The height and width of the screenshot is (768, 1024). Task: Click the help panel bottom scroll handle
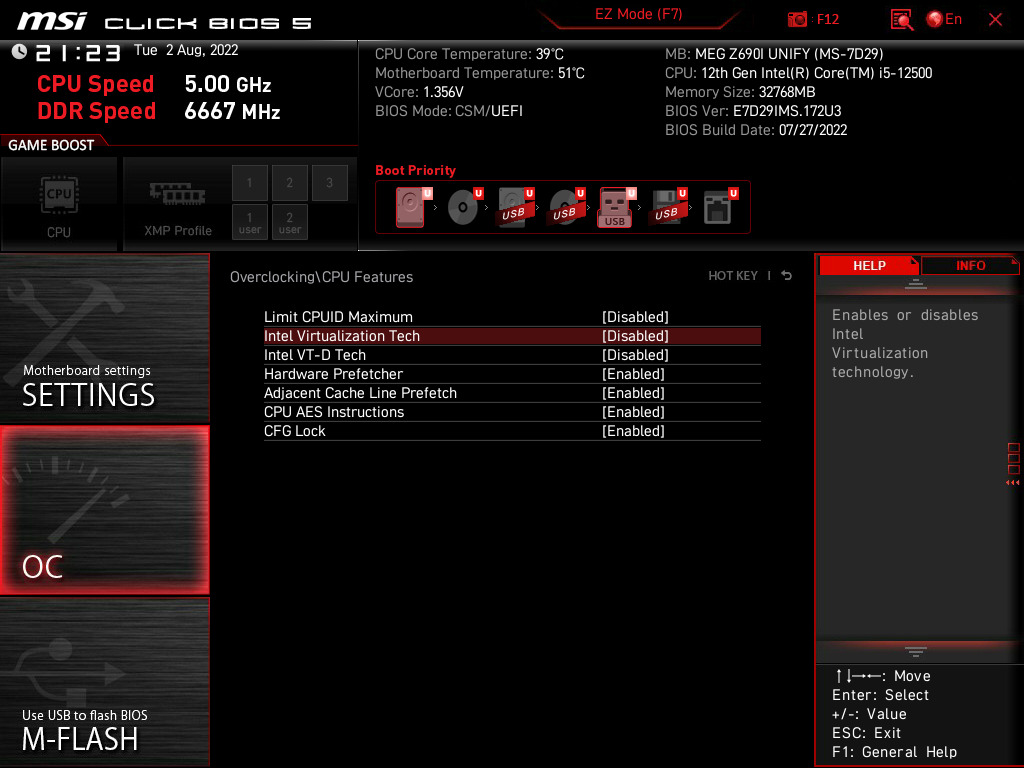pyautogui.click(x=916, y=652)
